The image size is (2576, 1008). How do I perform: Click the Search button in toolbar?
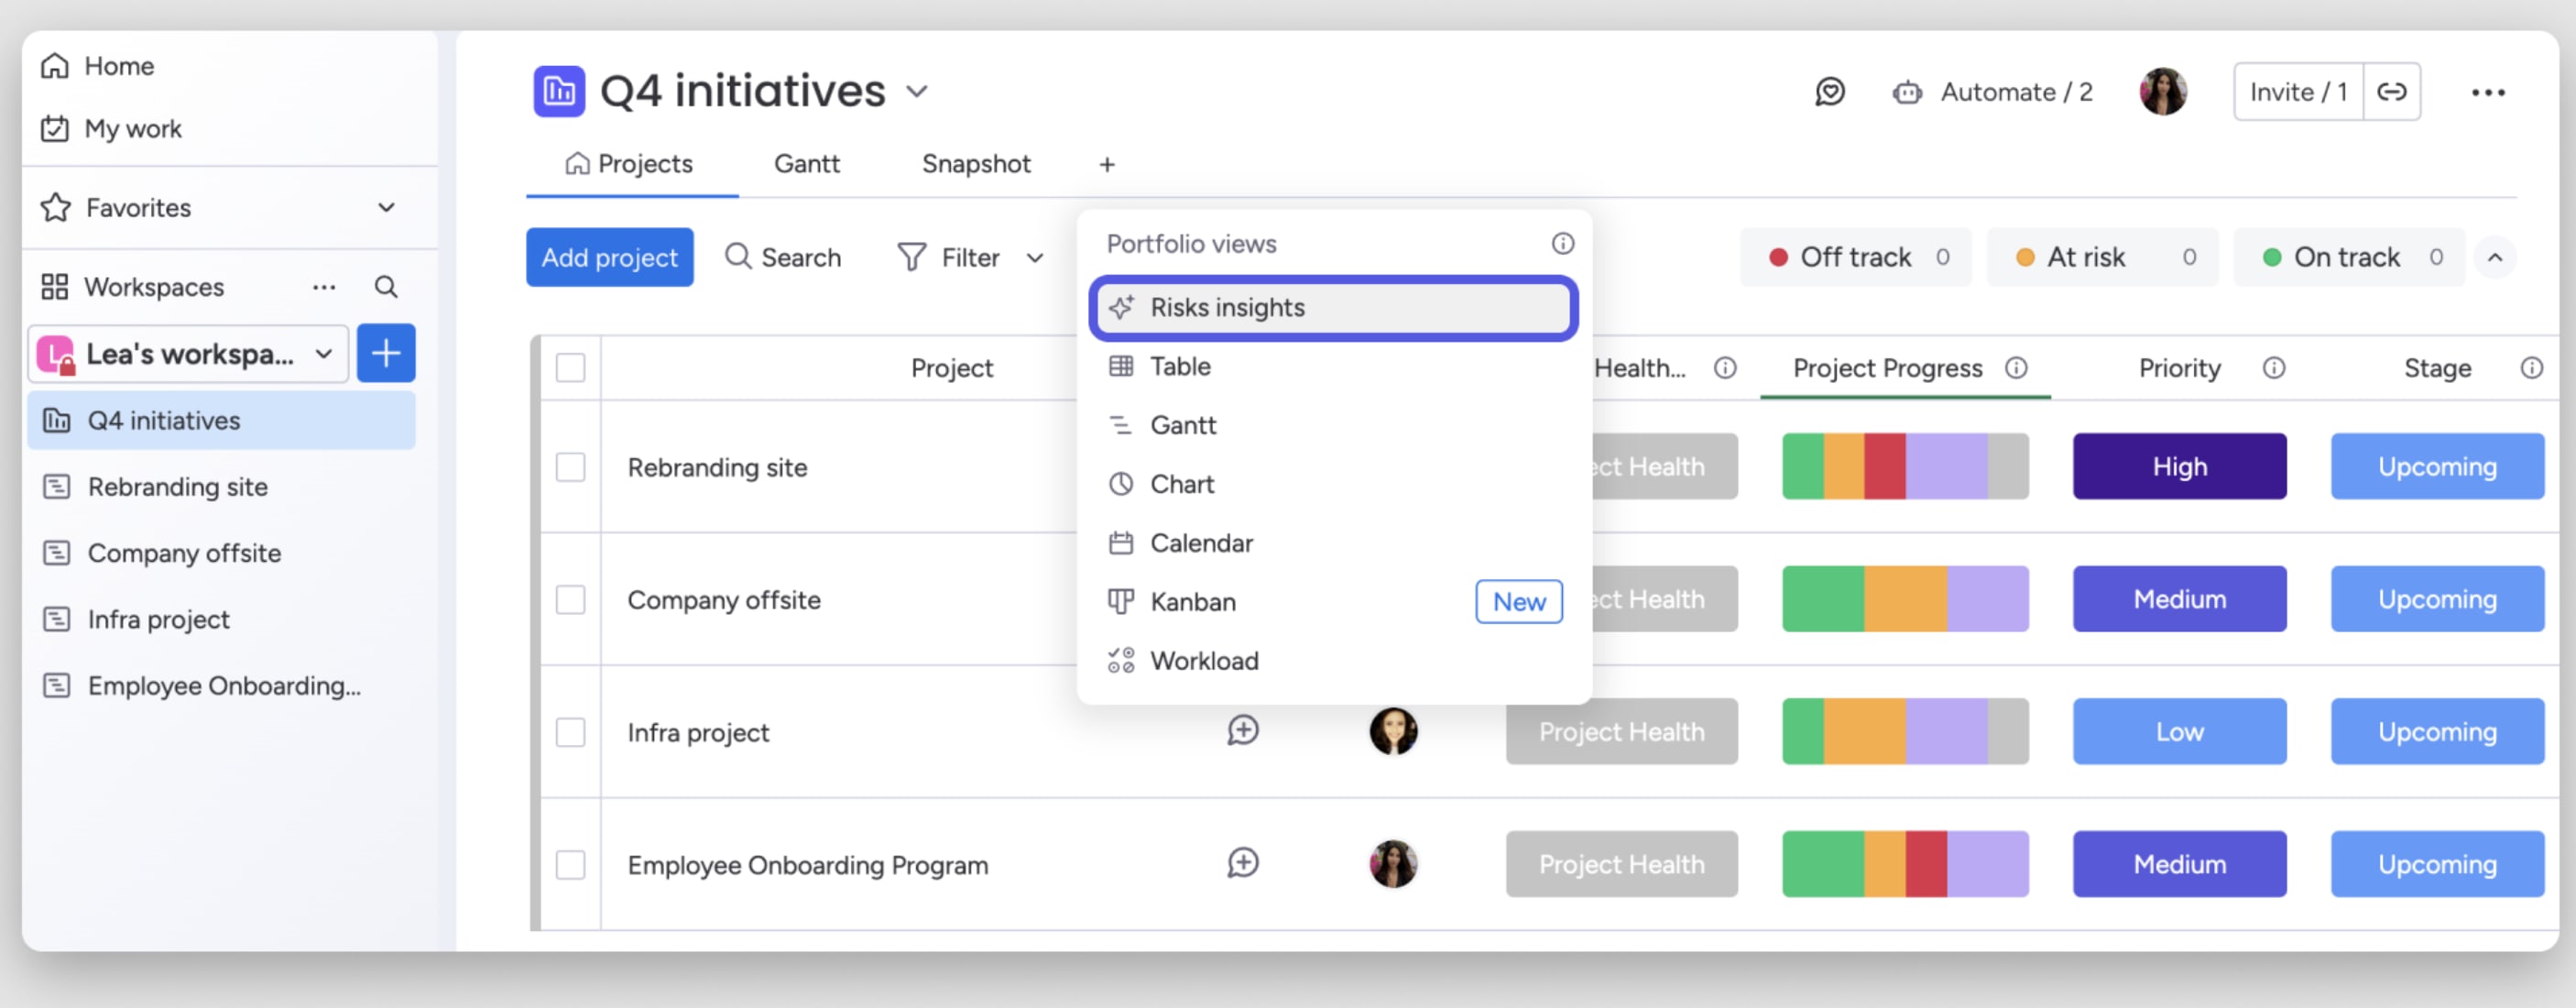(x=783, y=258)
